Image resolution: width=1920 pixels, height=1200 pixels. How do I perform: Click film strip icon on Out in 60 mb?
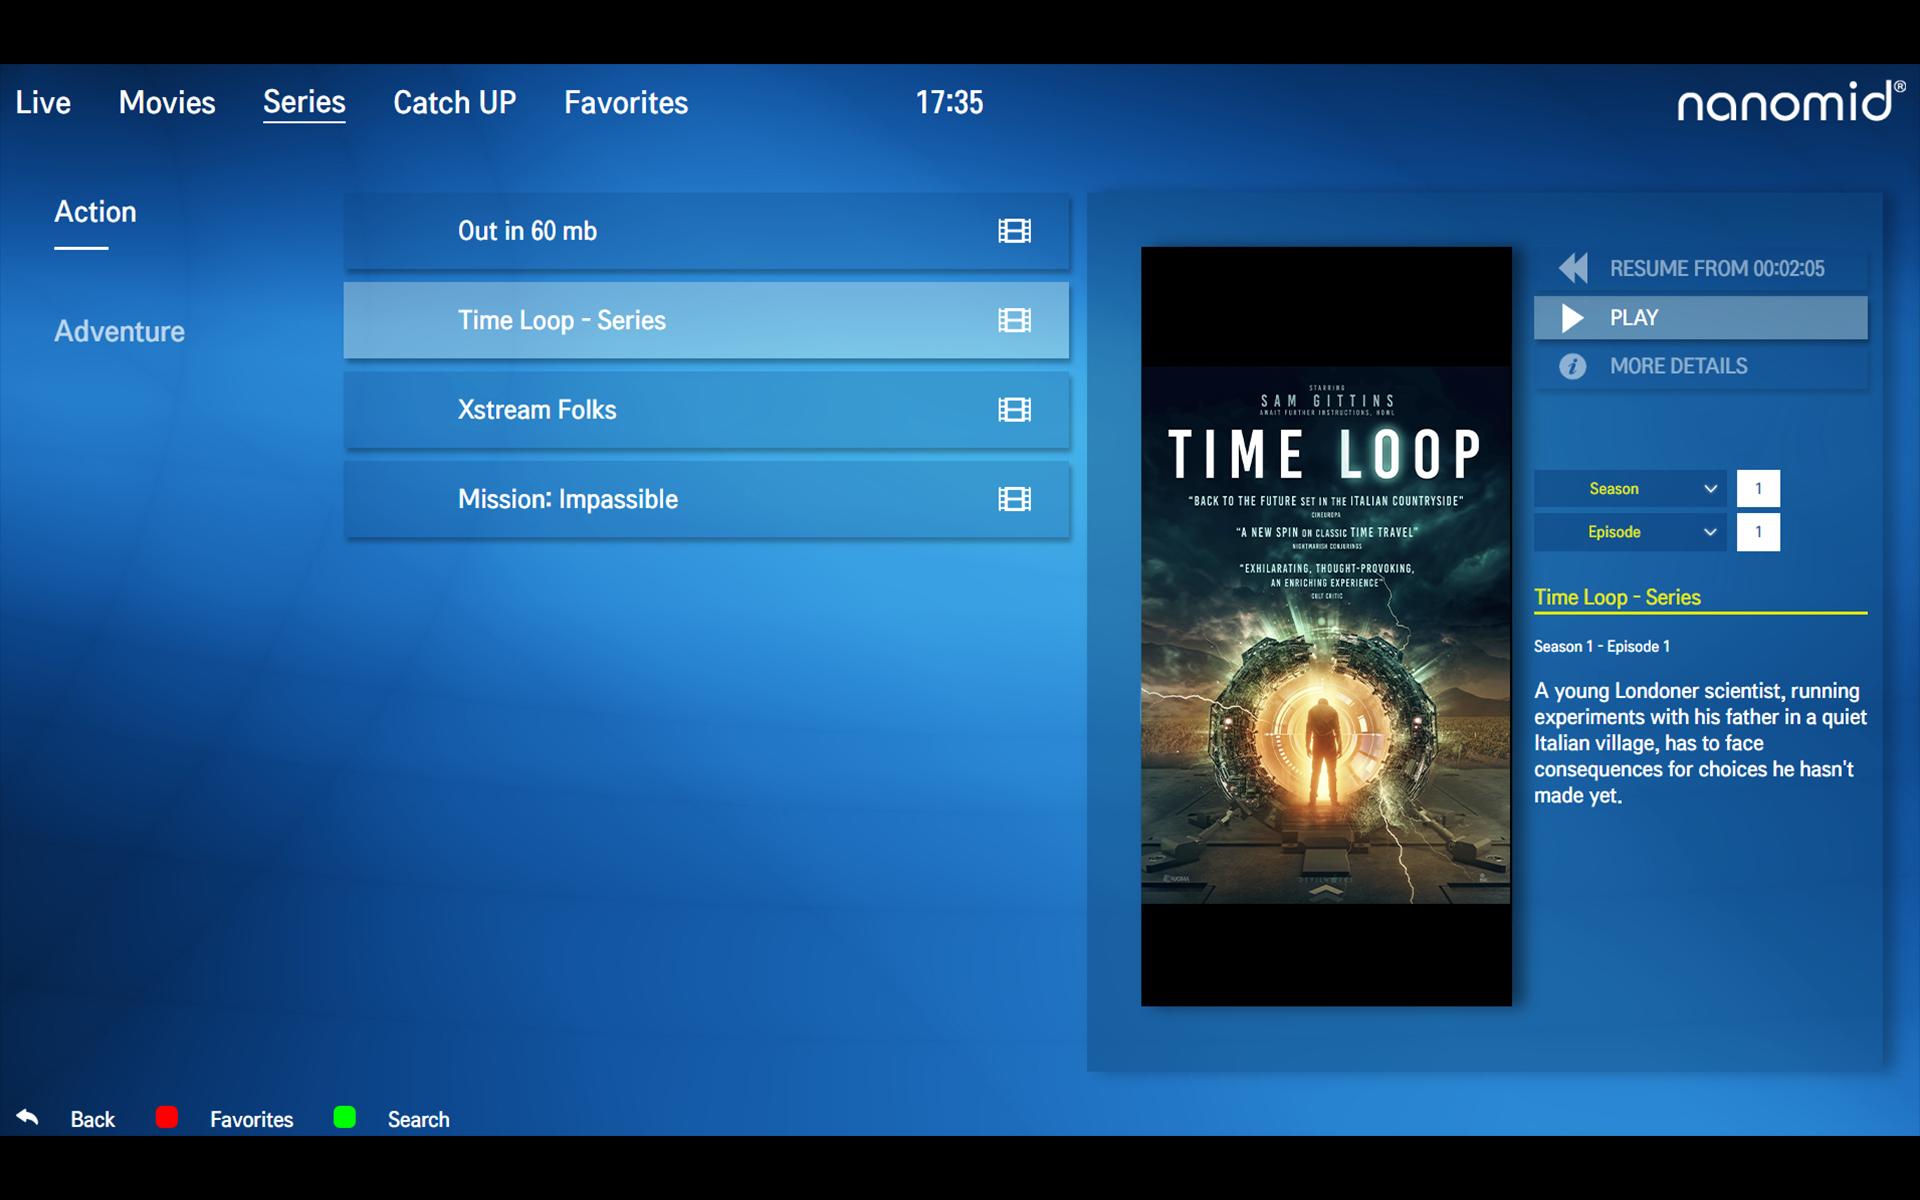pos(1014,231)
